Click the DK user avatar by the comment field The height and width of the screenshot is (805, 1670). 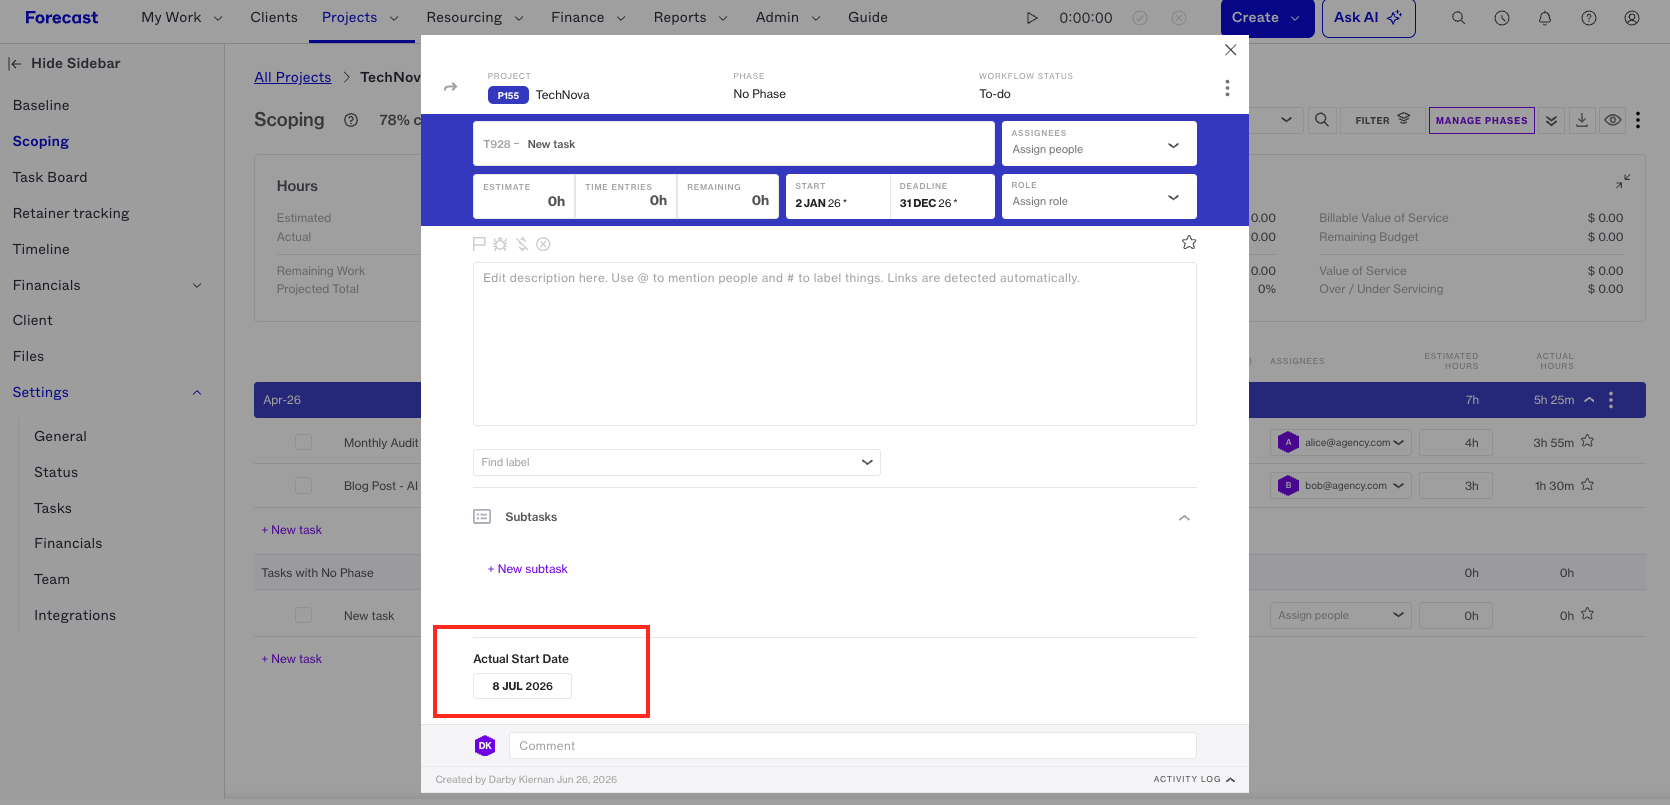pyautogui.click(x=485, y=745)
